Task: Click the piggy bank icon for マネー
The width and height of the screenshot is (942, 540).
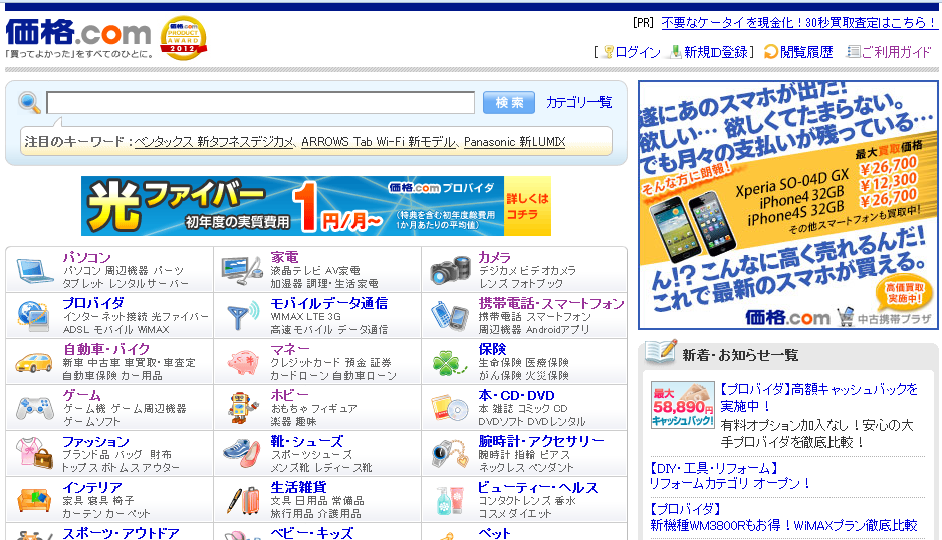Action: (x=243, y=362)
